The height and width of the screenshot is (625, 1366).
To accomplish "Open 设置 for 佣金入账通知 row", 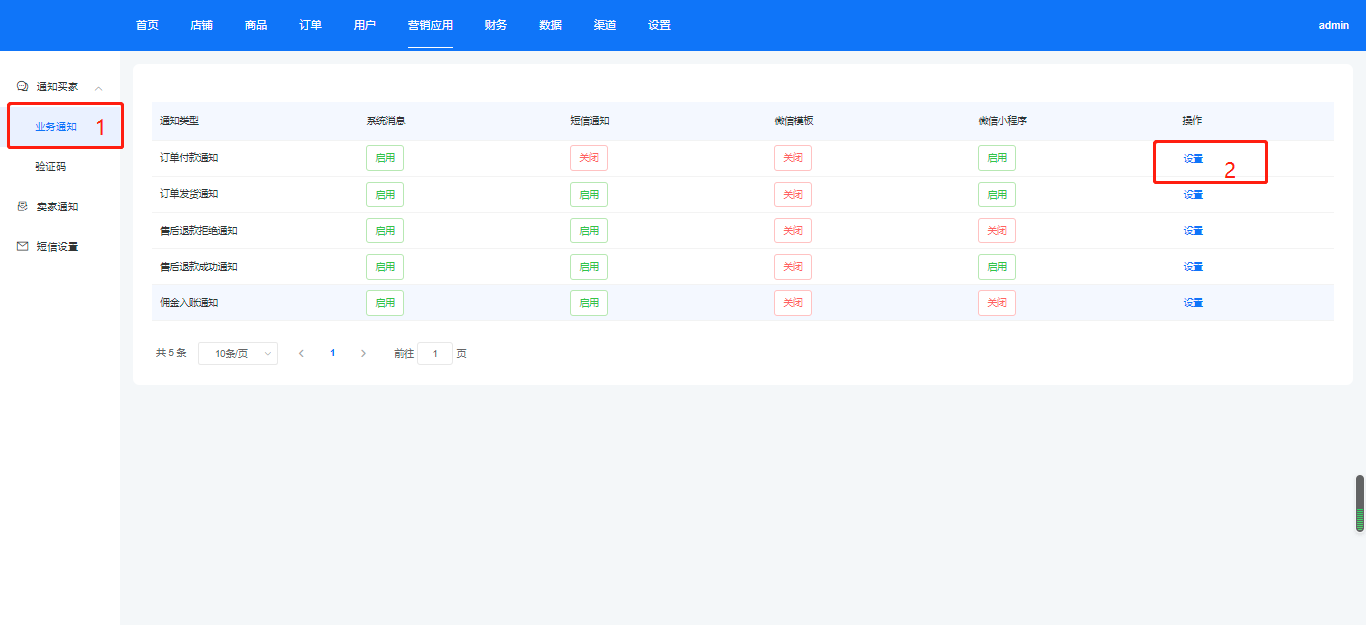I will (1193, 302).
